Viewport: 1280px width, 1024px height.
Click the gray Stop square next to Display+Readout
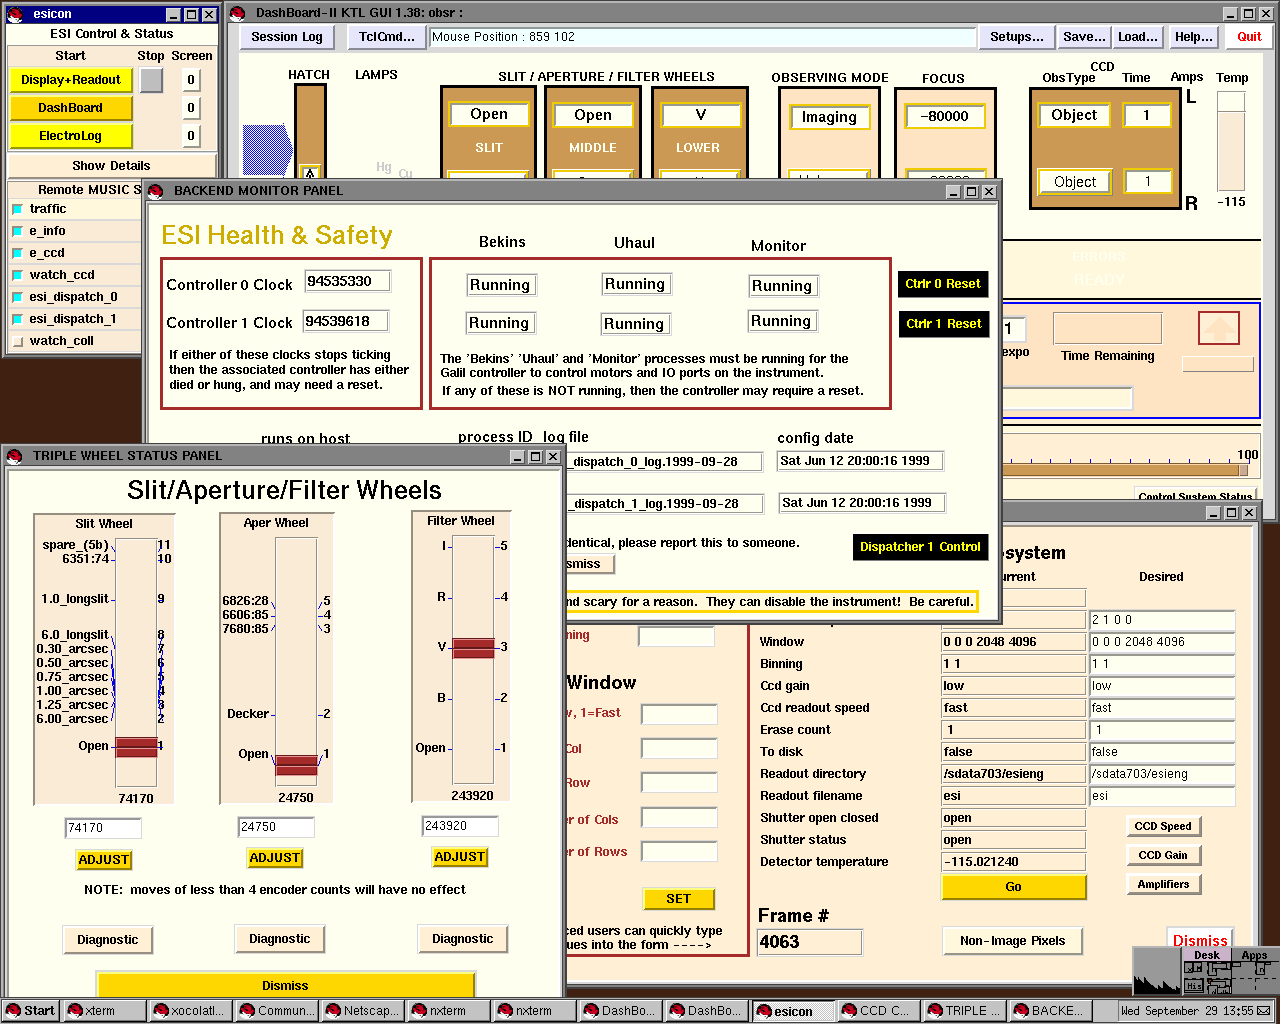click(151, 80)
